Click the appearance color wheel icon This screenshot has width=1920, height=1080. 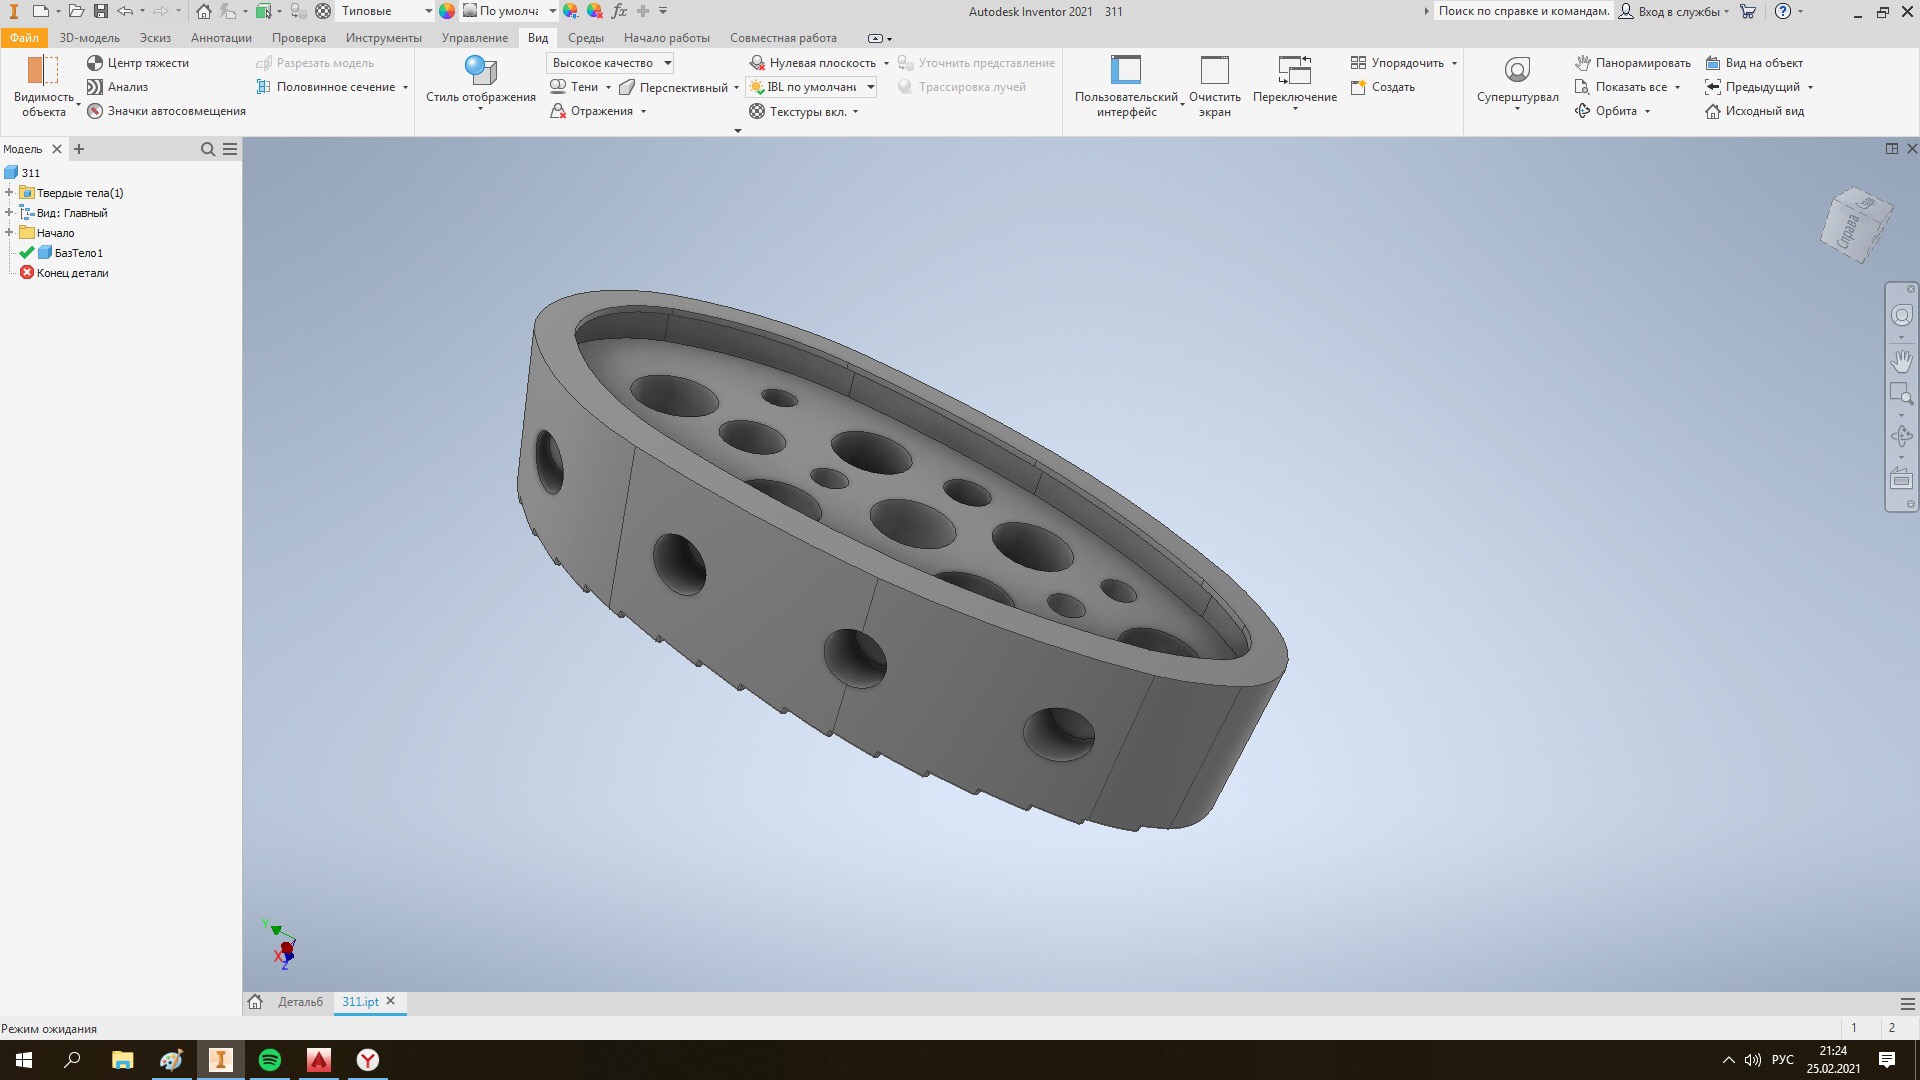click(x=447, y=11)
